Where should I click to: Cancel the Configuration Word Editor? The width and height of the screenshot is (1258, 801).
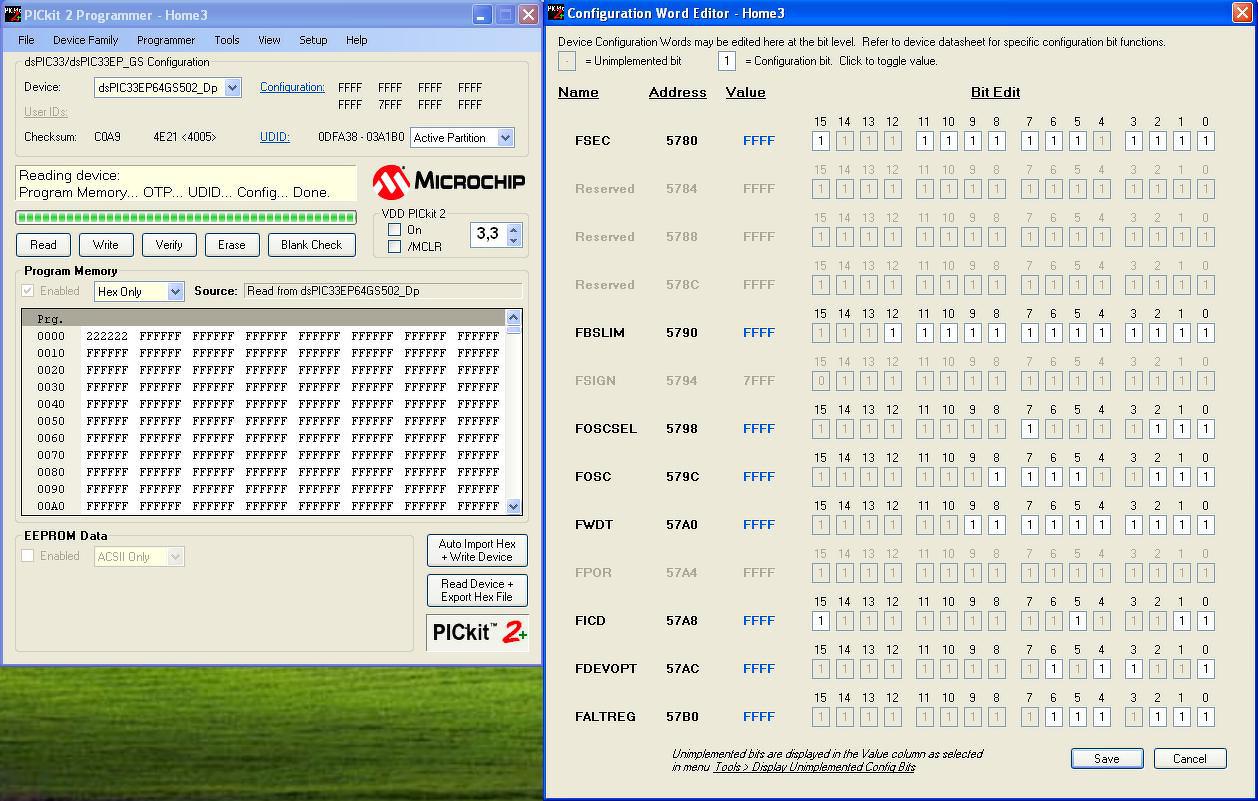click(x=1190, y=759)
